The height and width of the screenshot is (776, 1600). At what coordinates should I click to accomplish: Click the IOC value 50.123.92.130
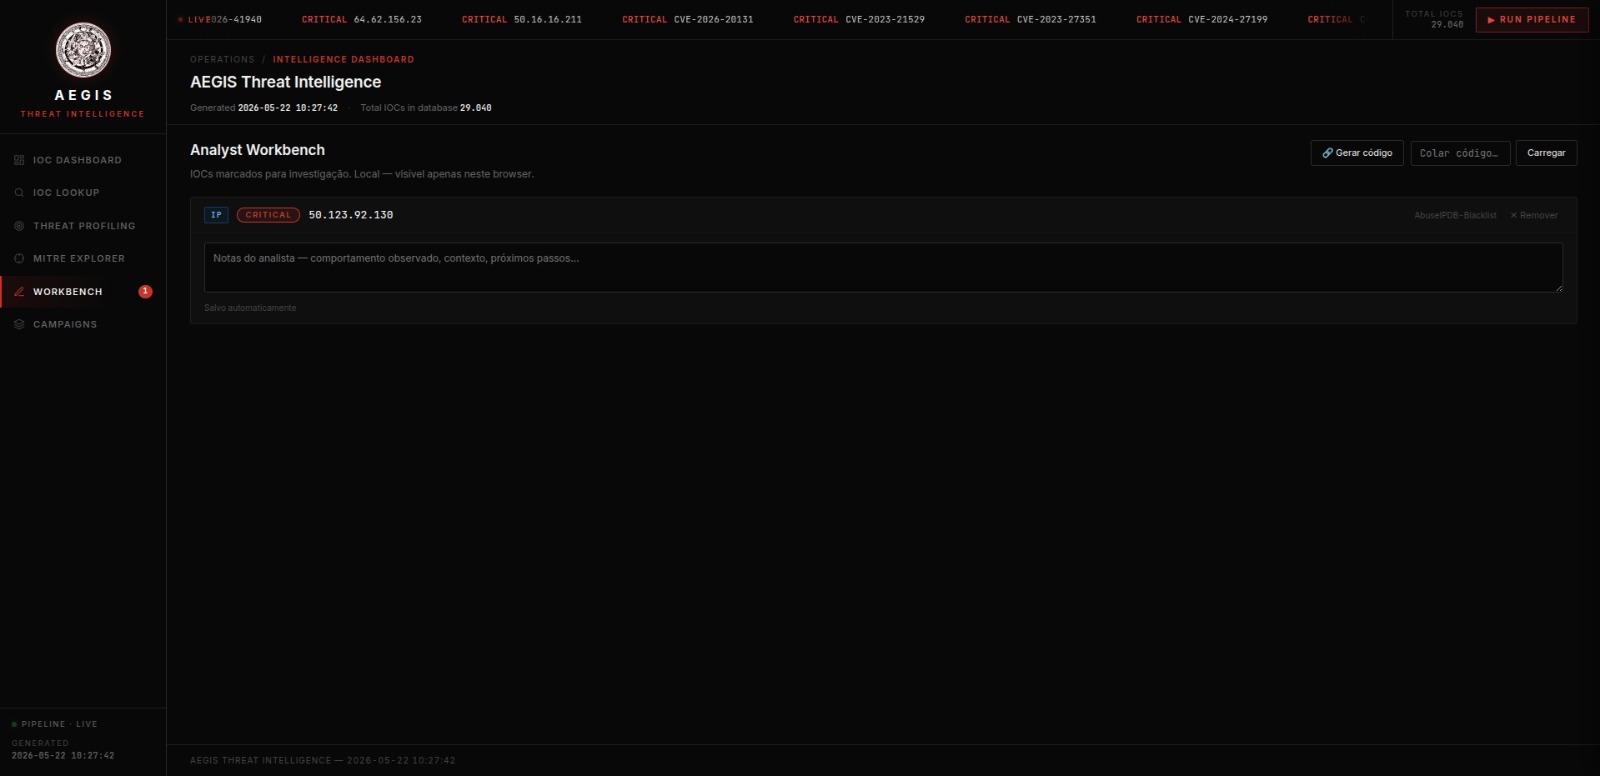351,215
